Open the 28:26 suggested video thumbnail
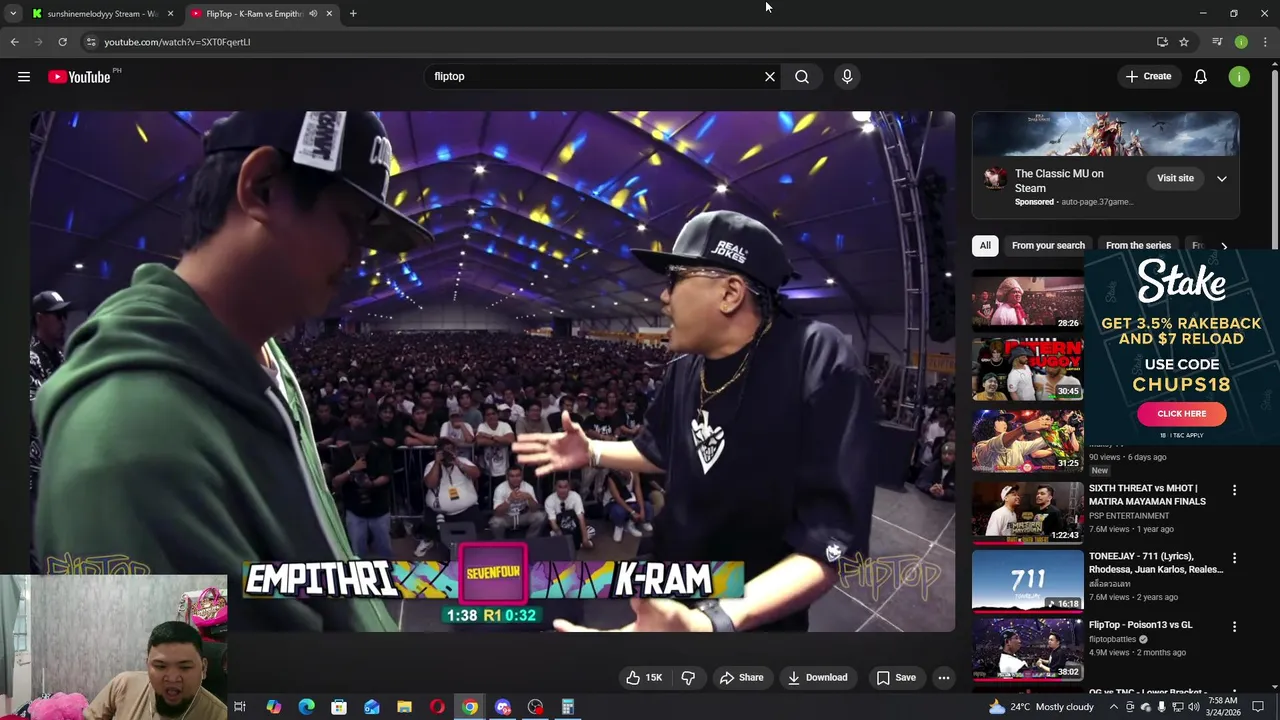Viewport: 1280px width, 720px height. point(1027,301)
